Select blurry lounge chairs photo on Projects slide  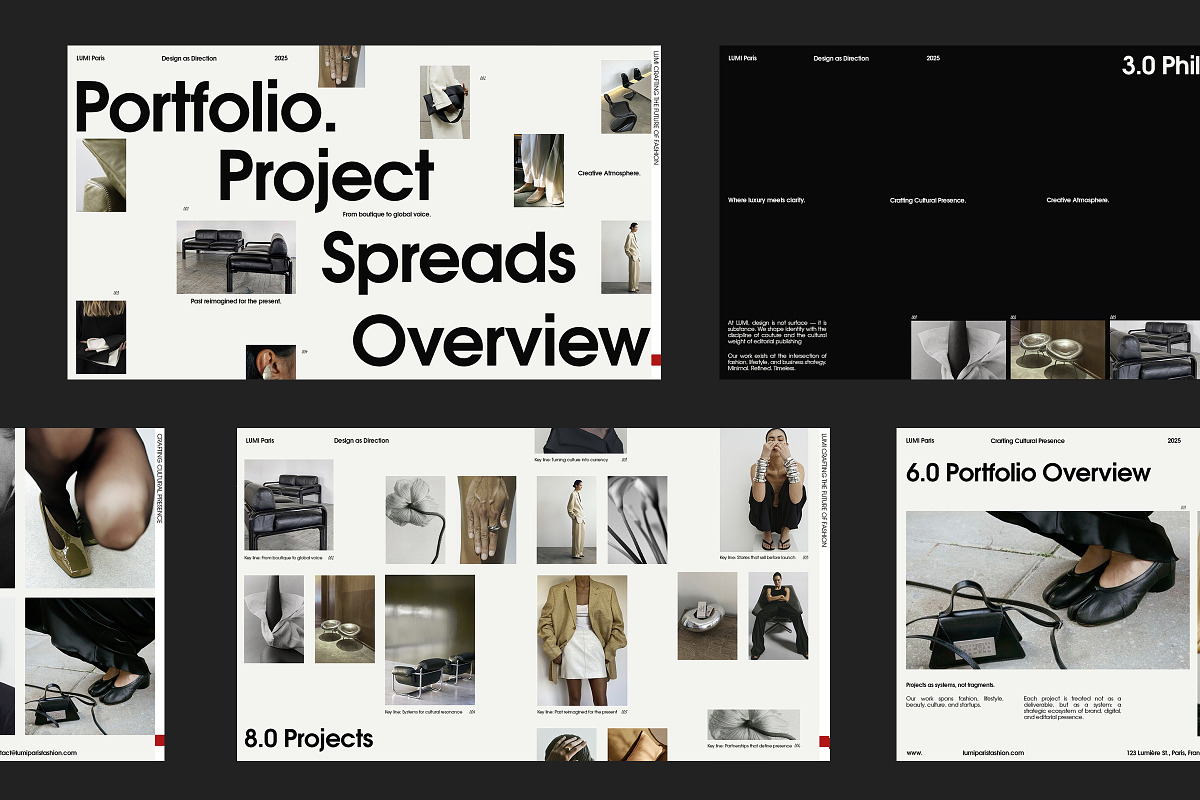430,641
